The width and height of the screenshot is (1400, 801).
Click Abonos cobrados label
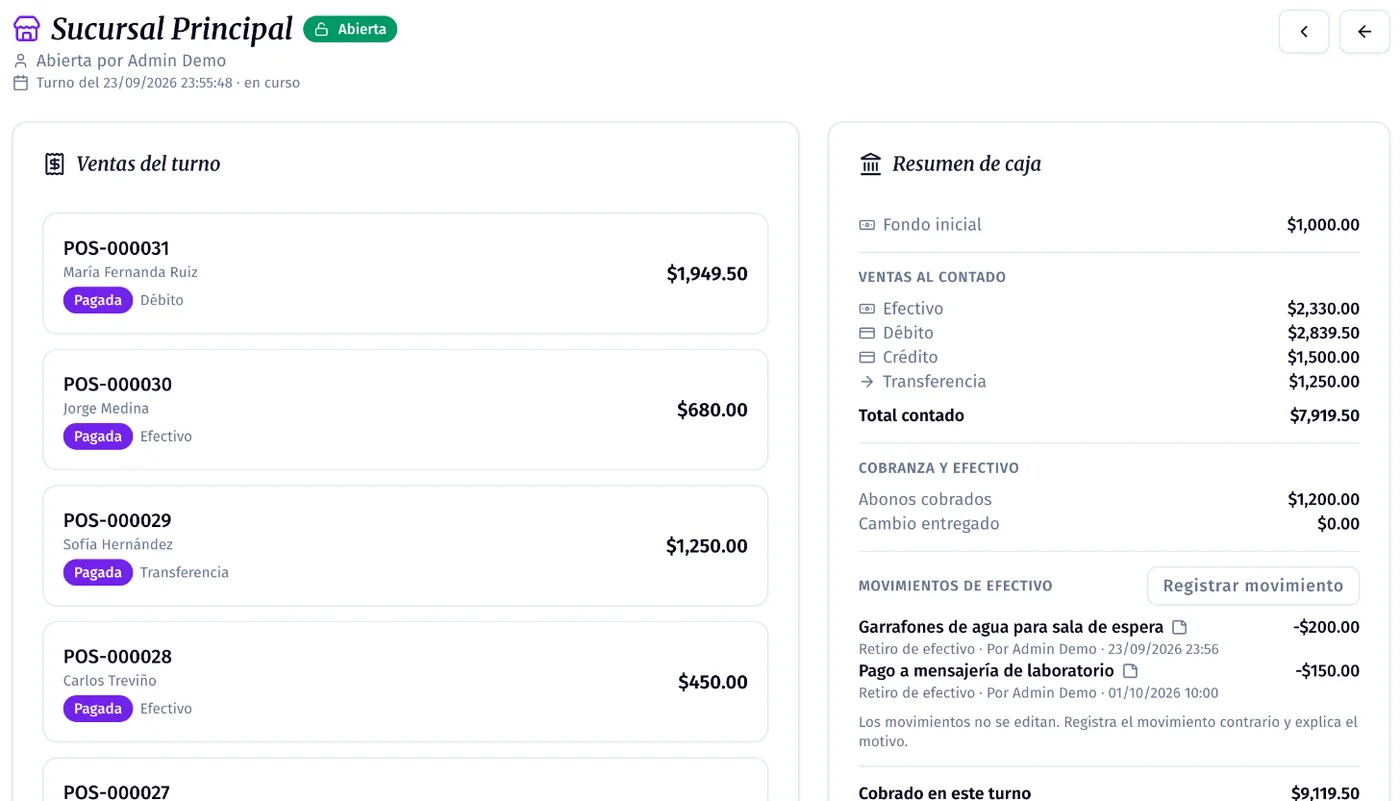point(925,499)
